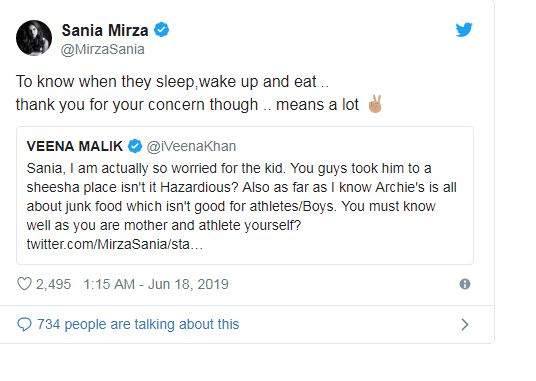The width and height of the screenshot is (536, 381).
Task: Open the quoted tweet text starting with Sania, I am actually
Action: click(x=241, y=197)
